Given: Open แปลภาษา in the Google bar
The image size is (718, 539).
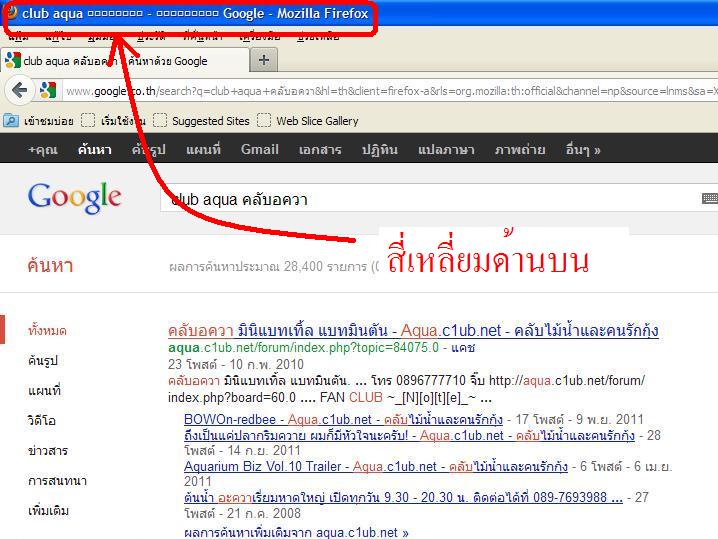Looking at the screenshot, I should point(446,149).
